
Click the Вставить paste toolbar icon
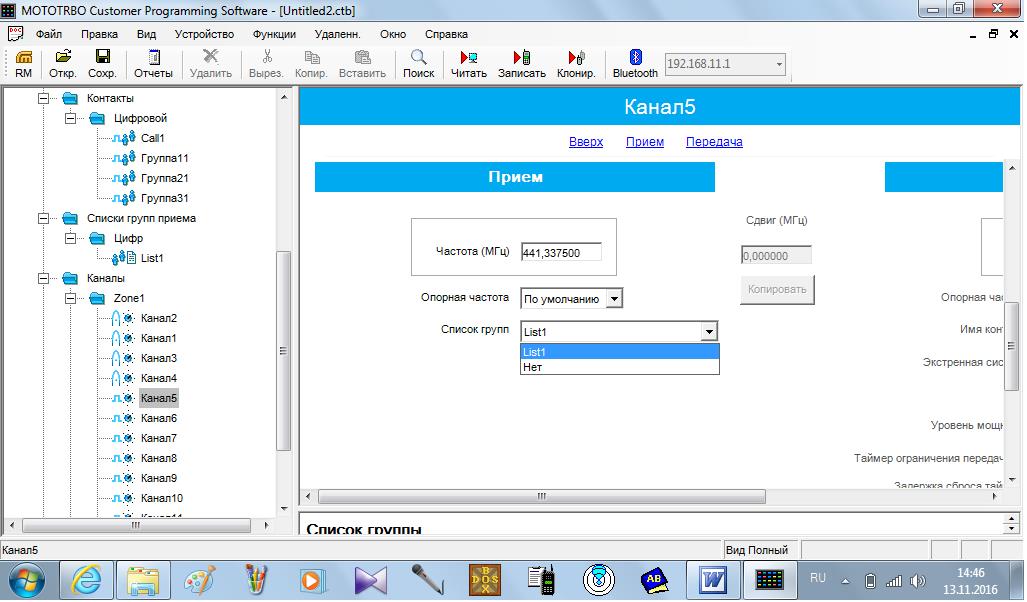(362, 64)
